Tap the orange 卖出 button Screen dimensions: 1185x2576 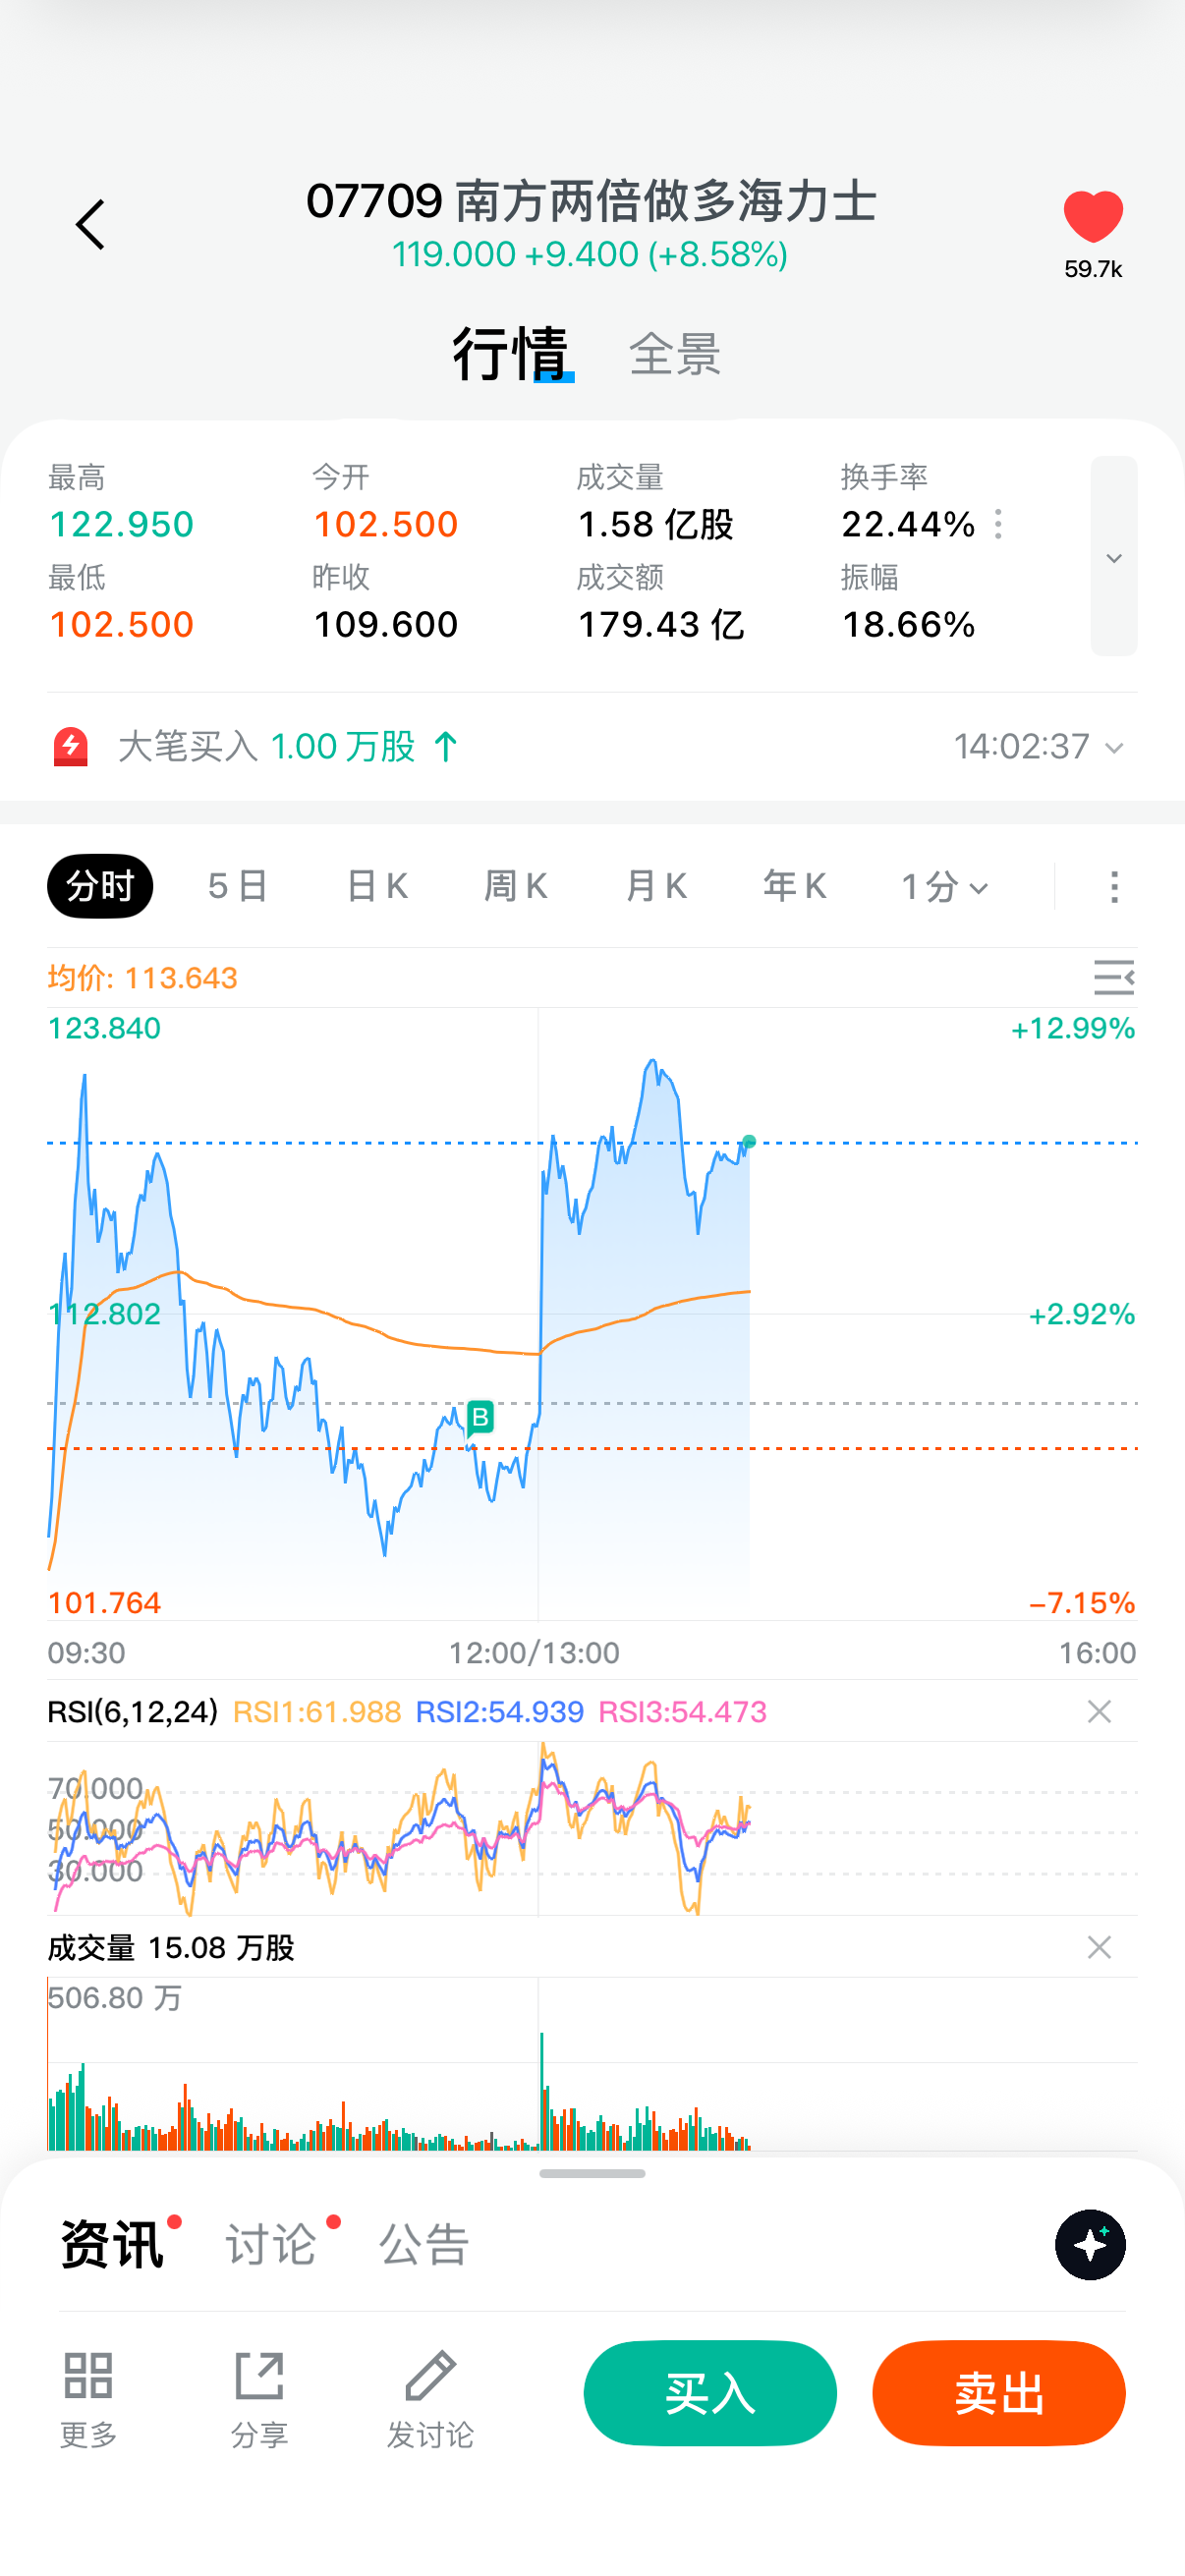[x=998, y=2393]
